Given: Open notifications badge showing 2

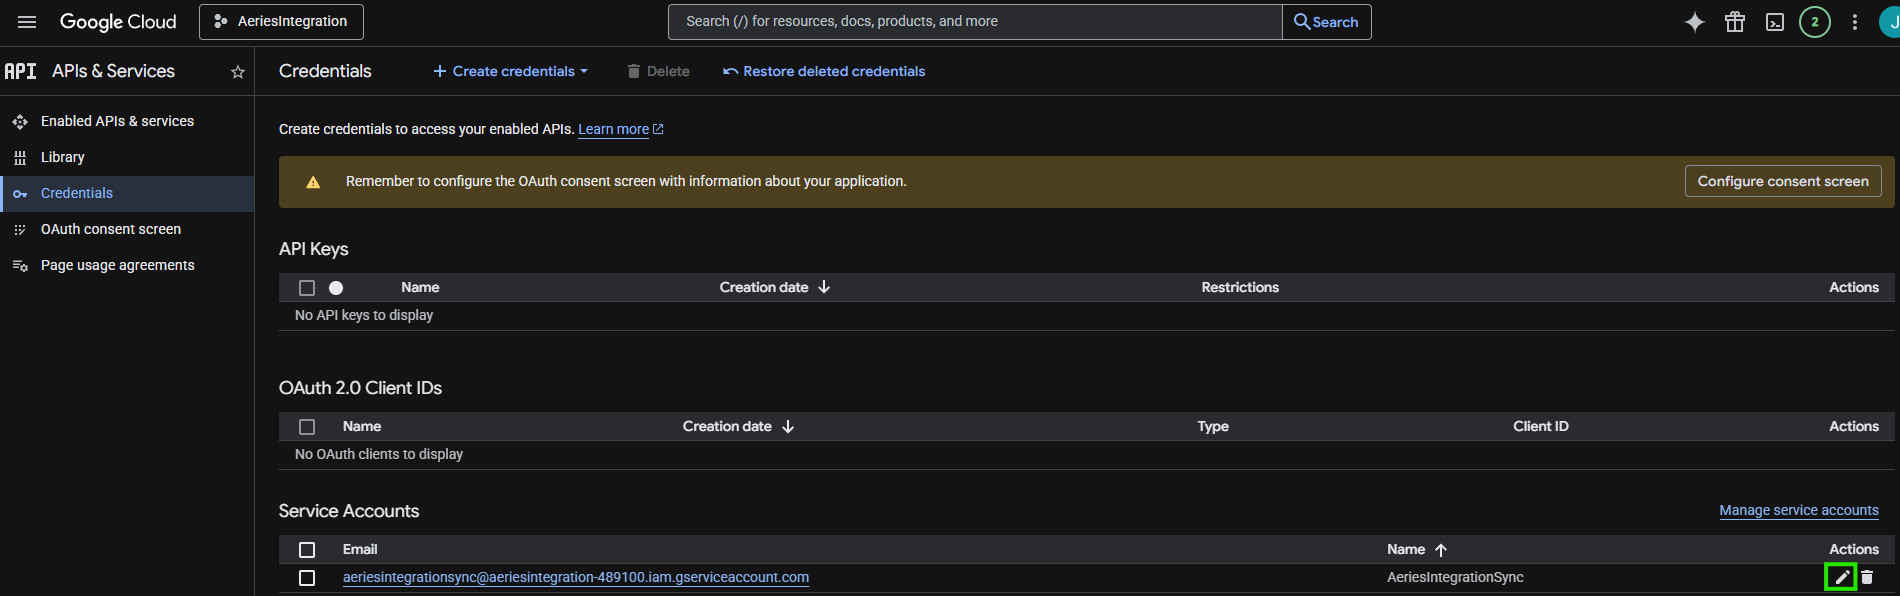Looking at the screenshot, I should tap(1815, 22).
